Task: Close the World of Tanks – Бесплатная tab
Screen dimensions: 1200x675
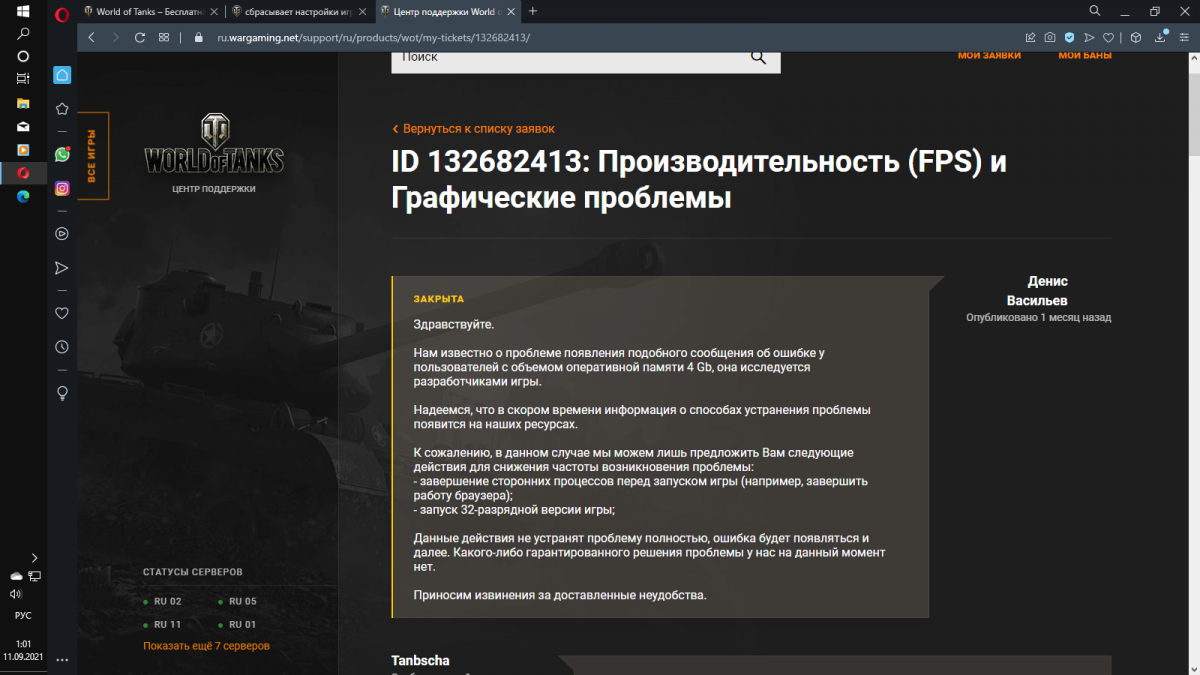Action: (215, 12)
